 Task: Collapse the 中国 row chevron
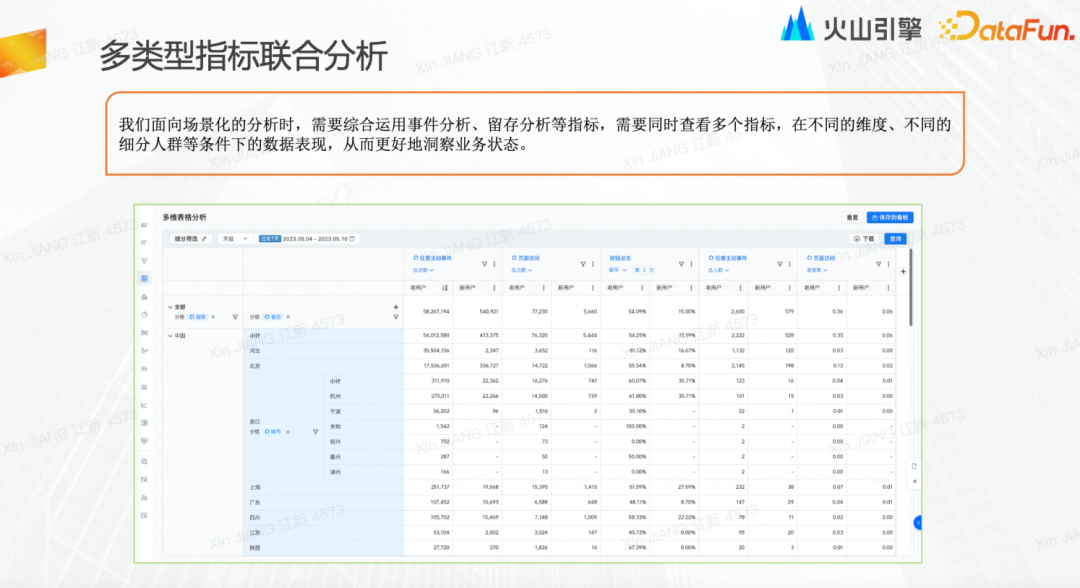pos(170,336)
